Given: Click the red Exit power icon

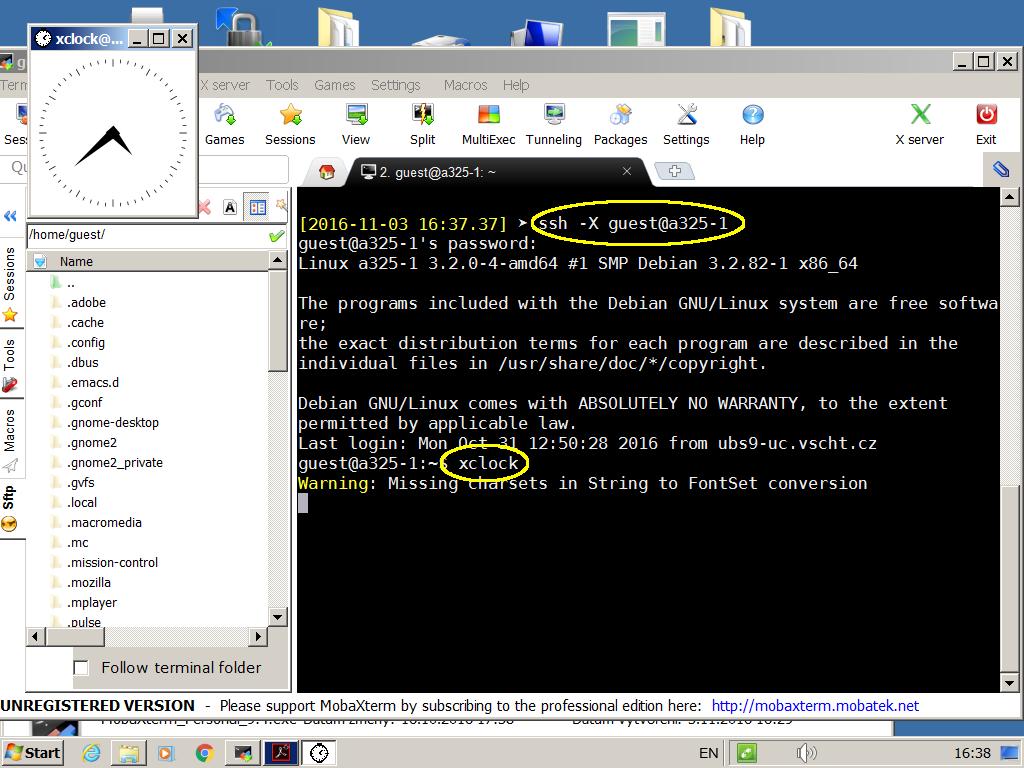Looking at the screenshot, I should click(986, 124).
